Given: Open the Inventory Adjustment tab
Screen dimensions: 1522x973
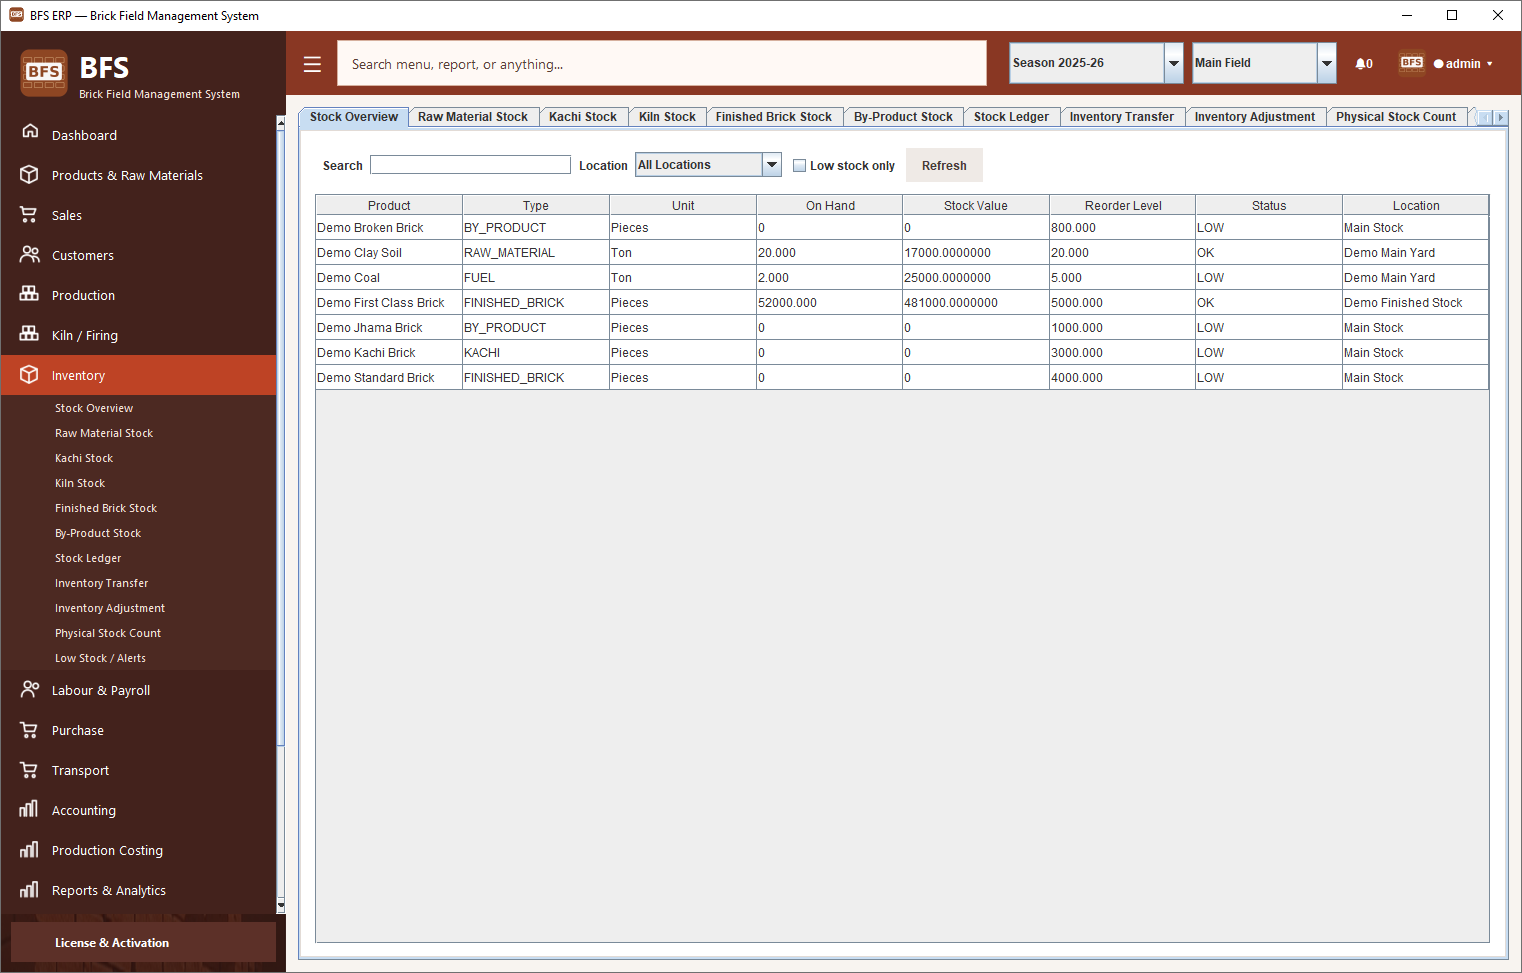Looking at the screenshot, I should tap(1254, 117).
